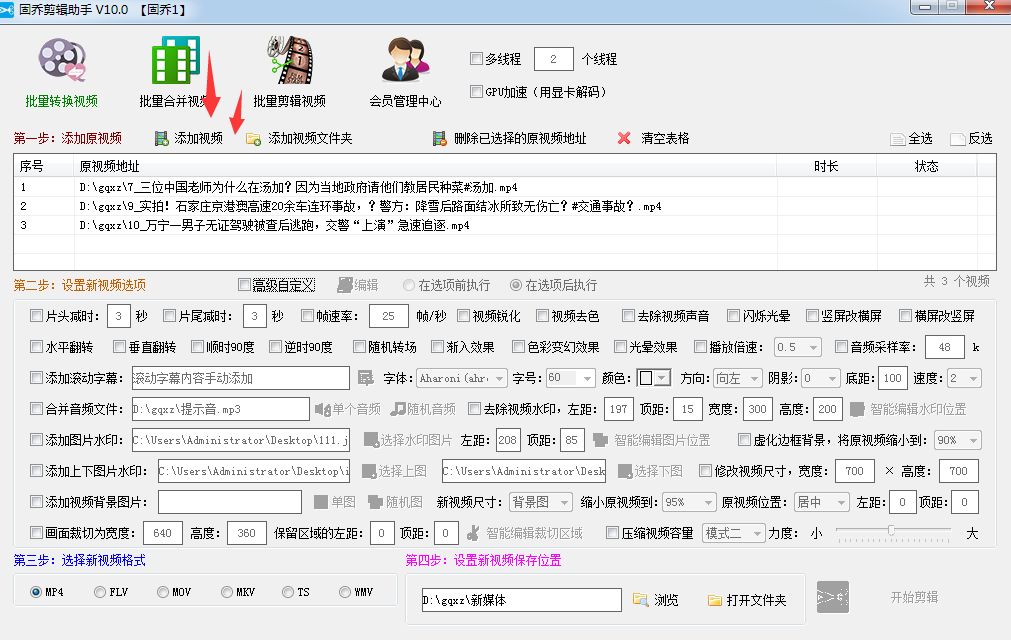1011x640 pixels.
Task: Click the 力度 compression strength slider
Action: (893, 531)
